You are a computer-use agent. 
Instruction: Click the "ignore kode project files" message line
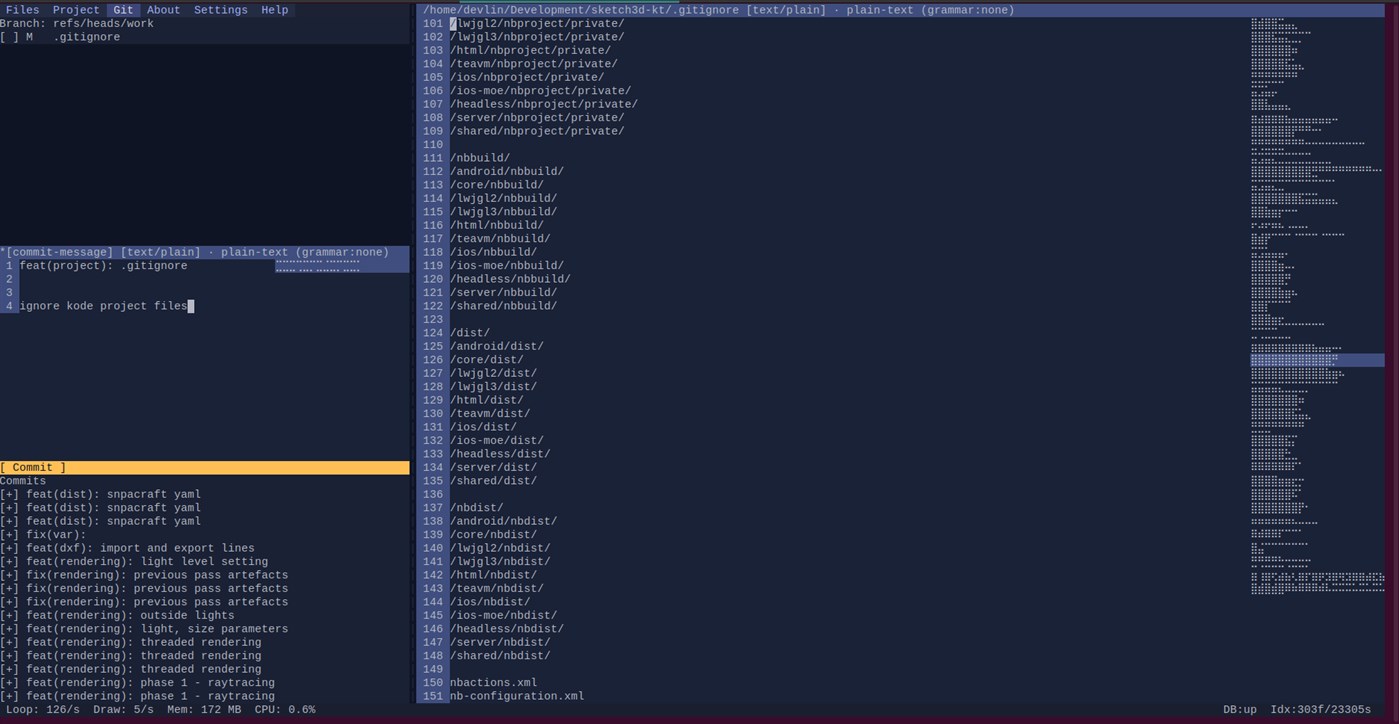tap(103, 306)
